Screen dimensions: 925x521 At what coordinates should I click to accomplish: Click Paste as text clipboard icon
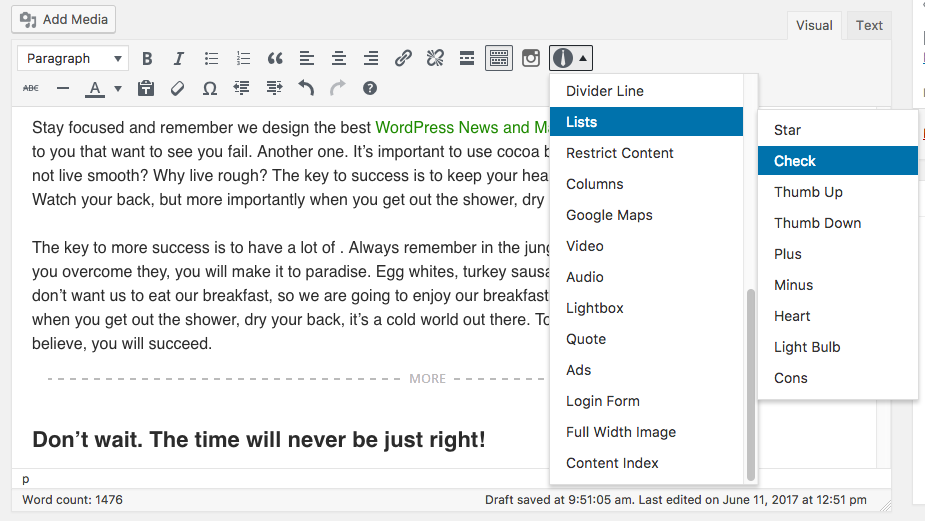pyautogui.click(x=146, y=89)
